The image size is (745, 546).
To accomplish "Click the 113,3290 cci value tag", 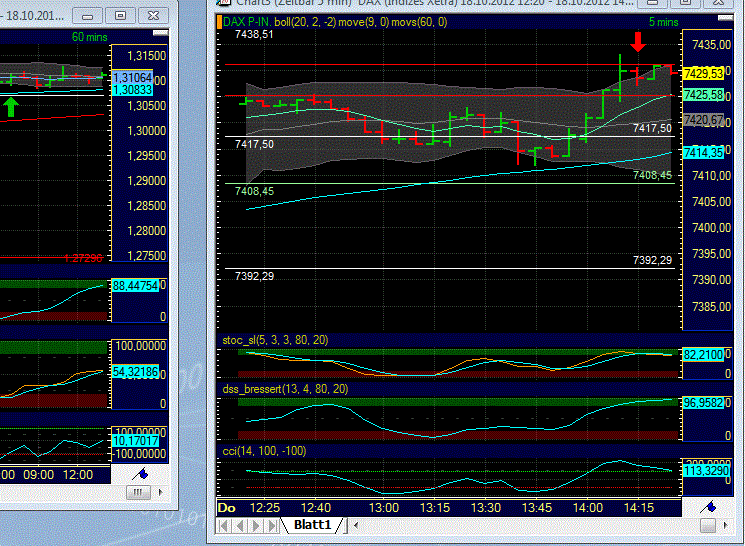I will (x=706, y=470).
